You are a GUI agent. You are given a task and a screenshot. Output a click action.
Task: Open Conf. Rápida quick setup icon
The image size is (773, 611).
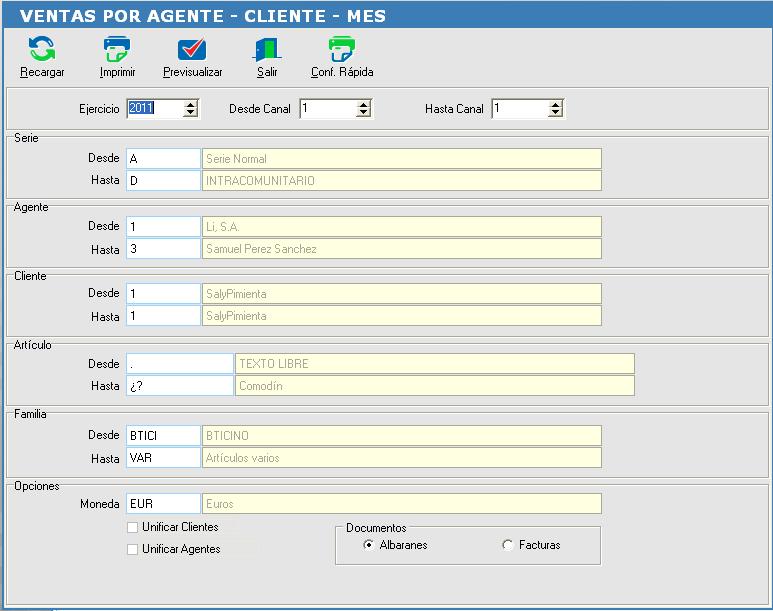click(342, 49)
